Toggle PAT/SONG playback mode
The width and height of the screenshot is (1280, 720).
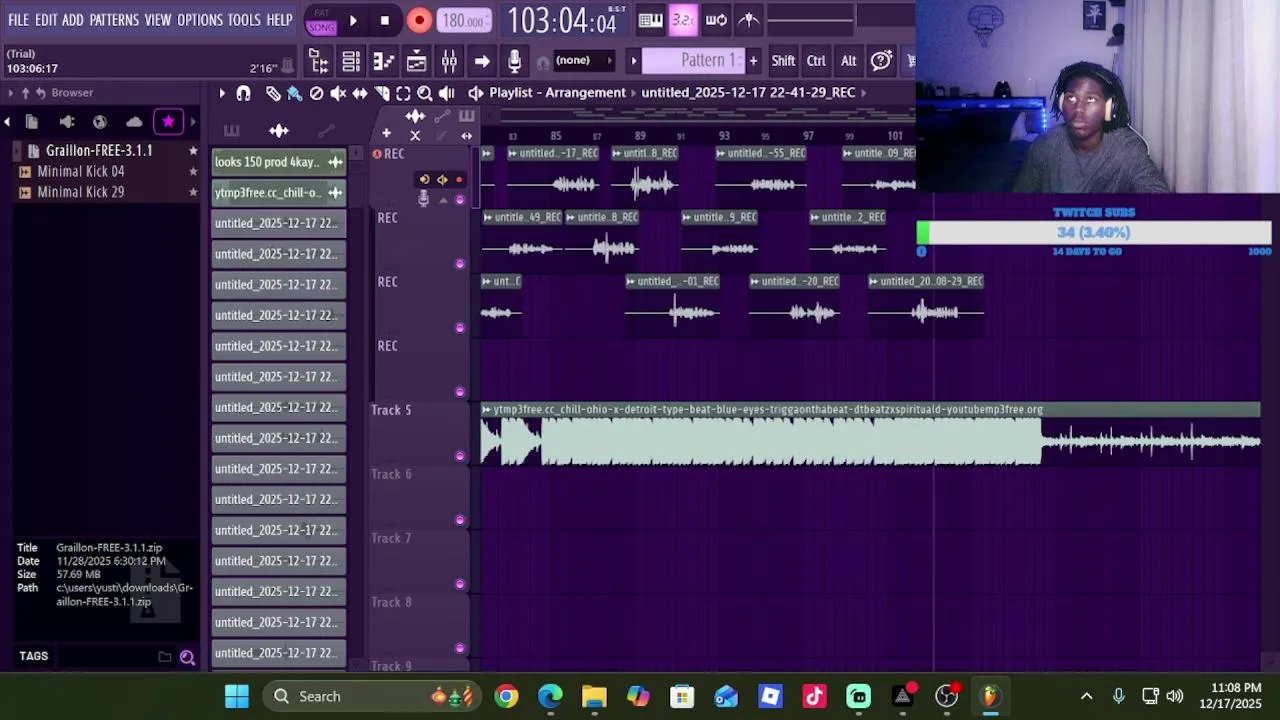[321, 21]
